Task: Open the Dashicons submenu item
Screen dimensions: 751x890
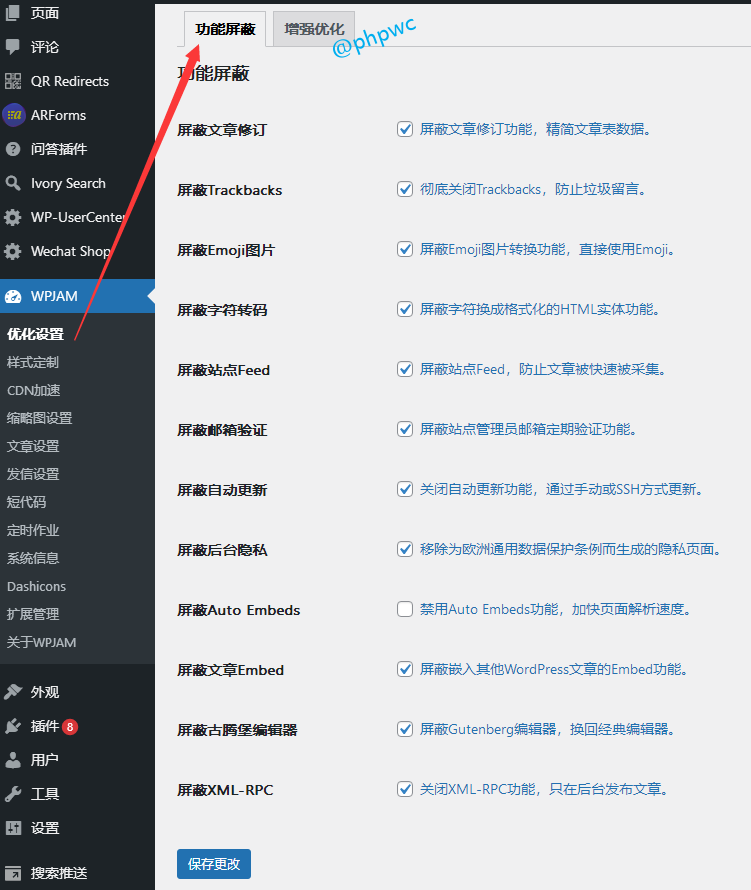Action: coord(36,586)
